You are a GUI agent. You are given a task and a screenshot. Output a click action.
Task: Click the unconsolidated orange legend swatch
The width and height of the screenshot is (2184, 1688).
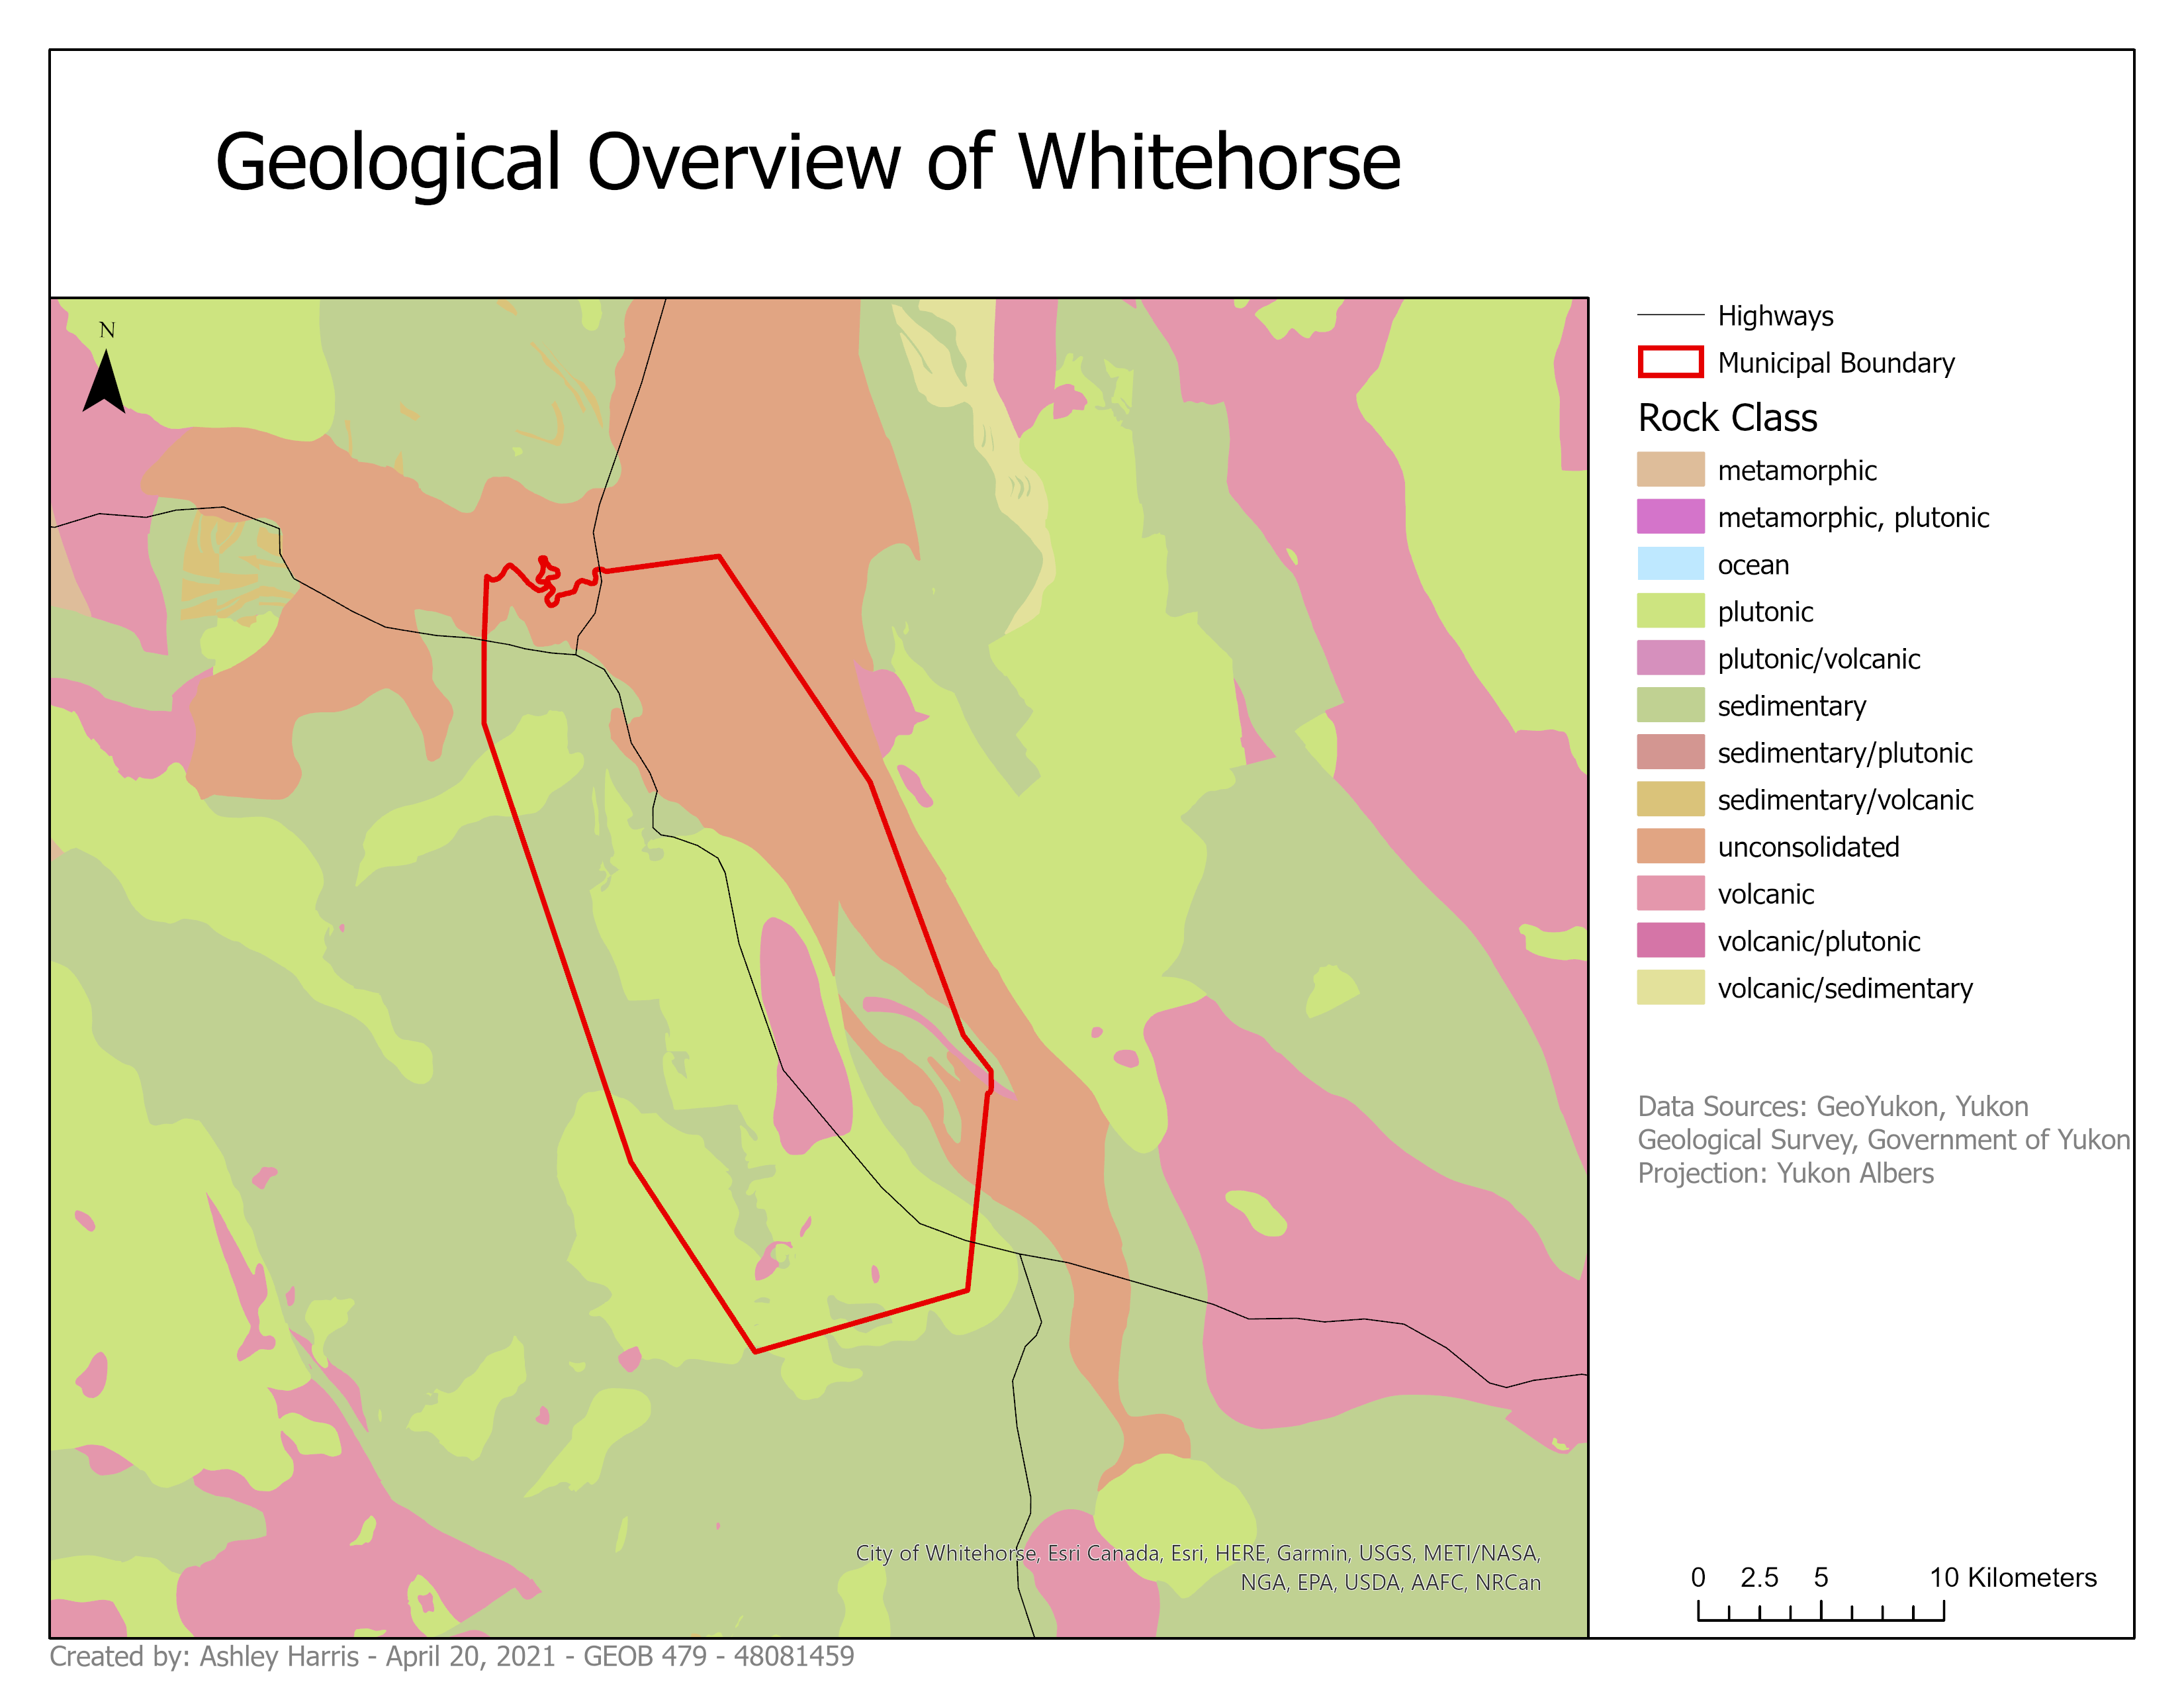click(x=1669, y=846)
